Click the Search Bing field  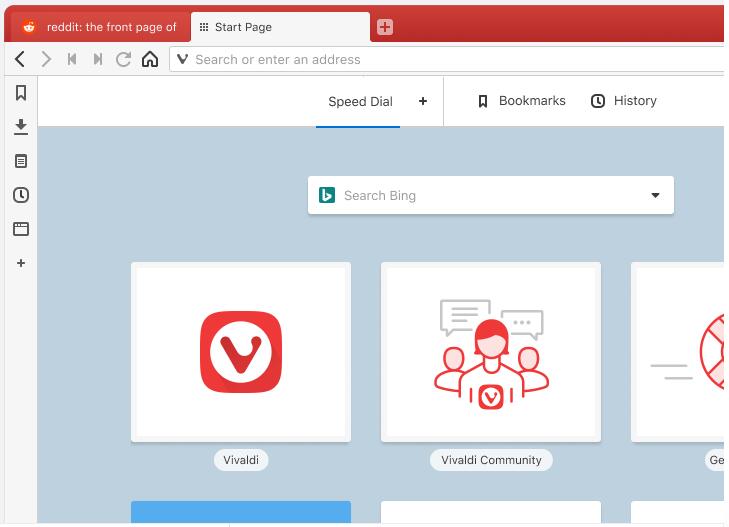[x=490, y=195]
